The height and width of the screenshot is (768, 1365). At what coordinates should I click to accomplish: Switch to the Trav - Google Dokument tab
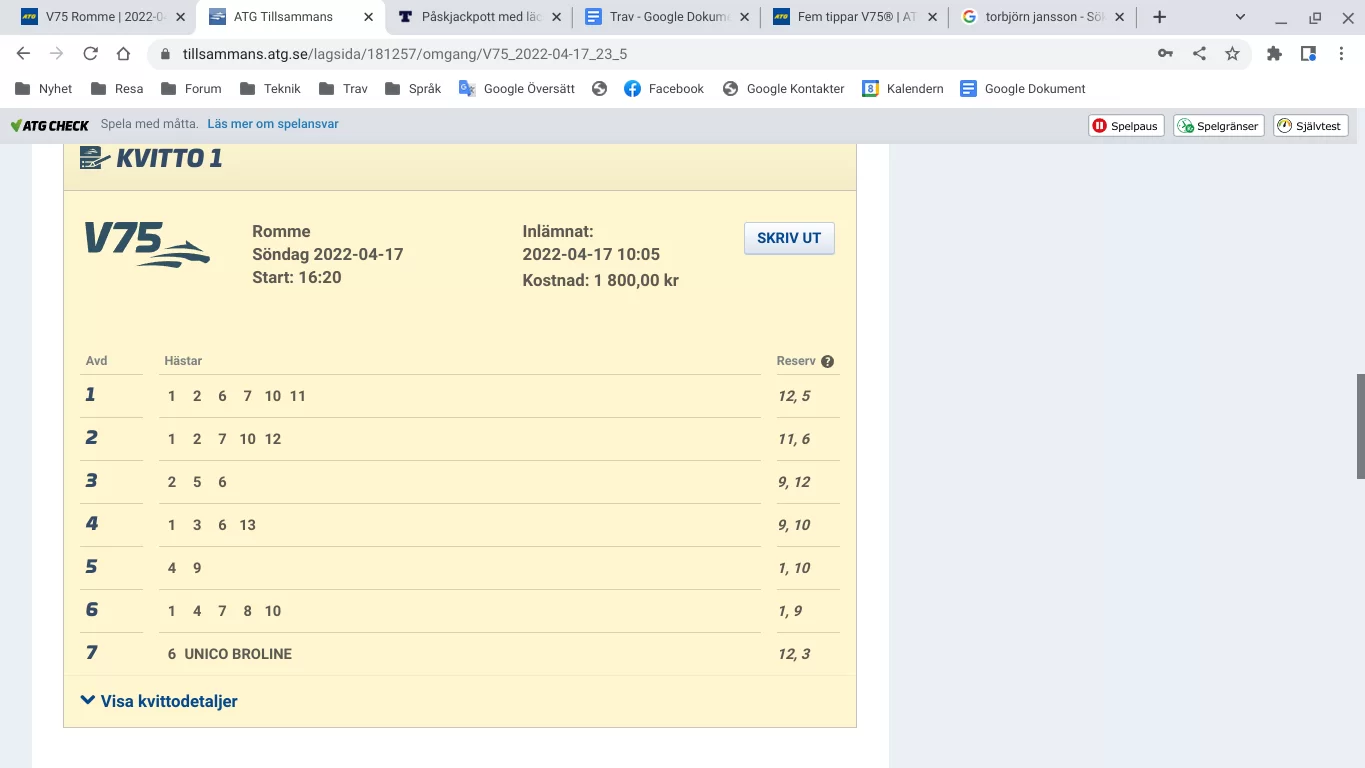coord(655,16)
